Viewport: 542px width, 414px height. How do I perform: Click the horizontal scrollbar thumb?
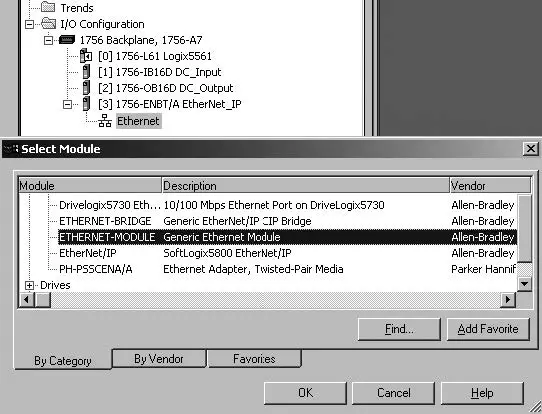point(43,299)
